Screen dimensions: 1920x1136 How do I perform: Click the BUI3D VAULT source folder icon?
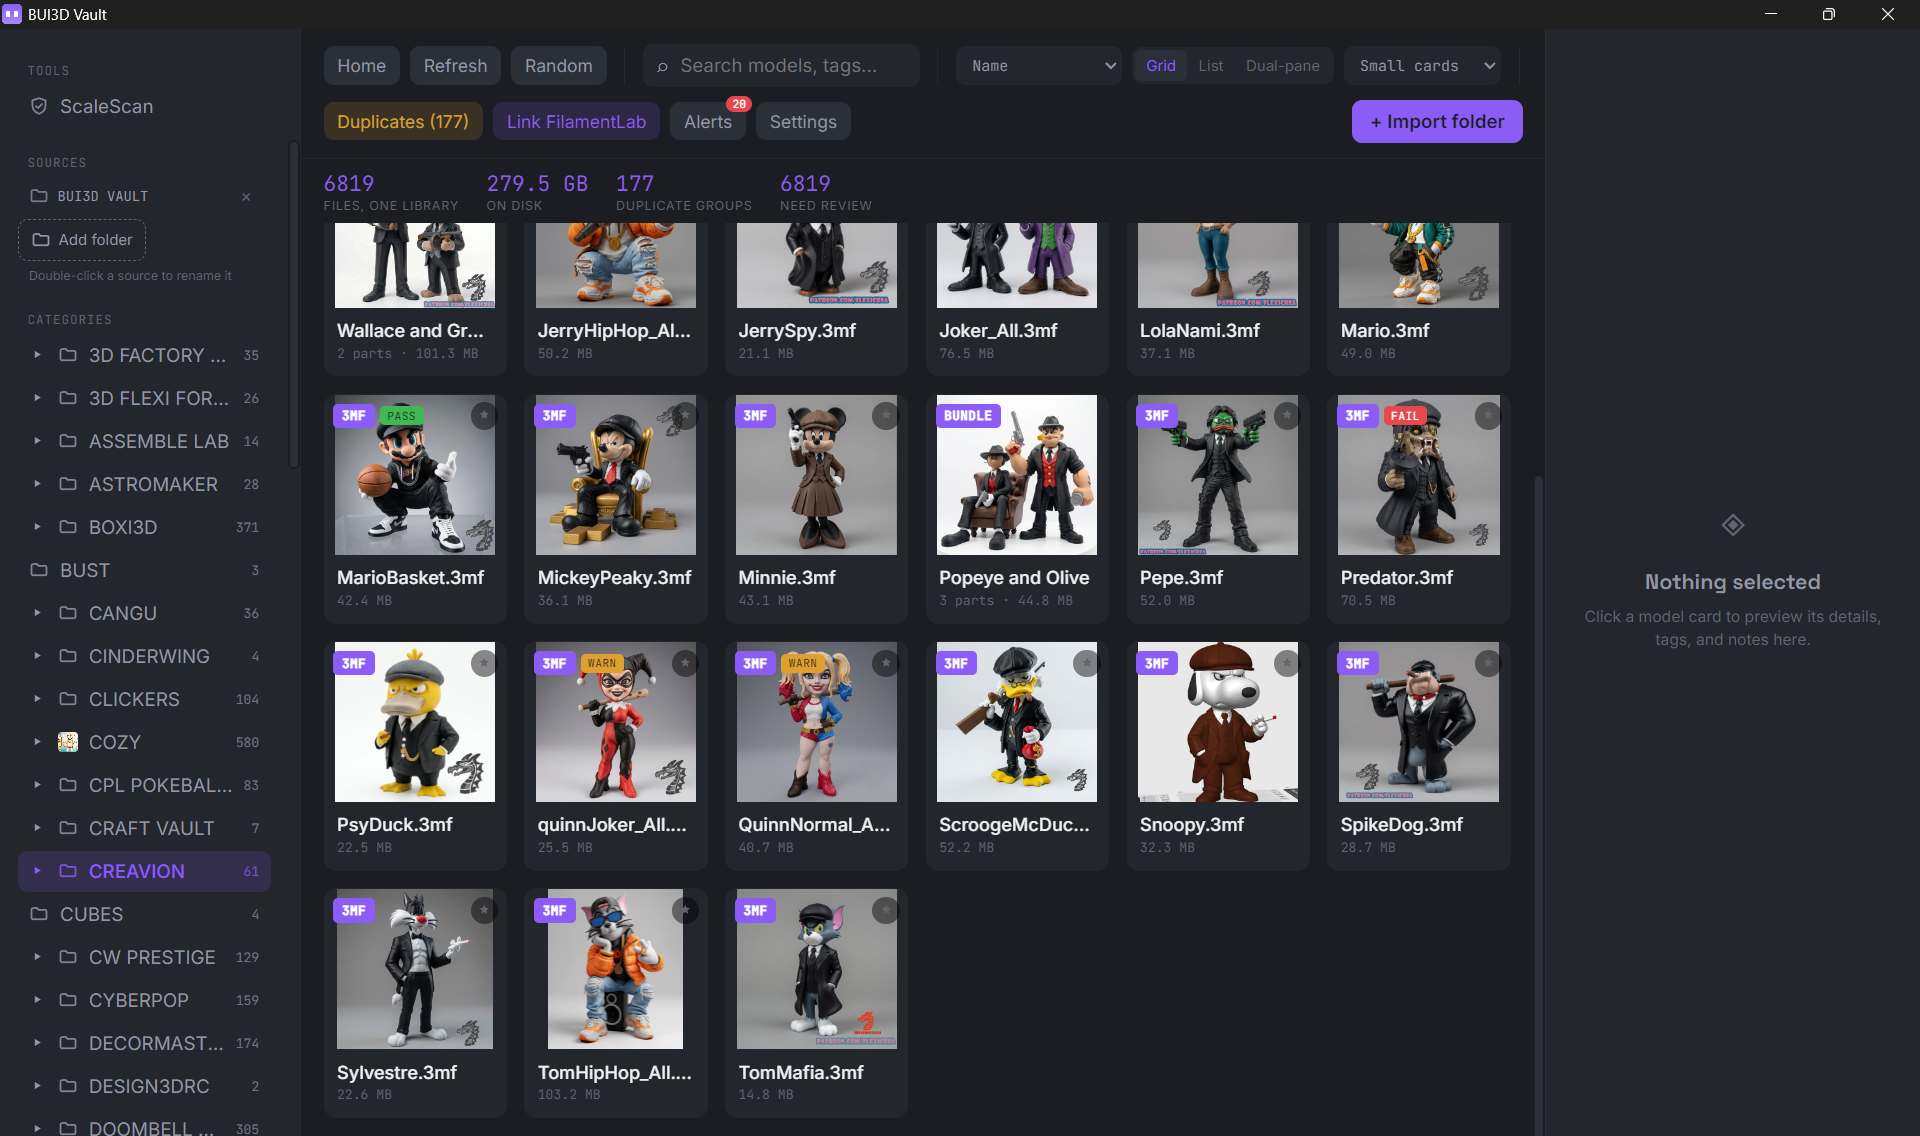39,196
